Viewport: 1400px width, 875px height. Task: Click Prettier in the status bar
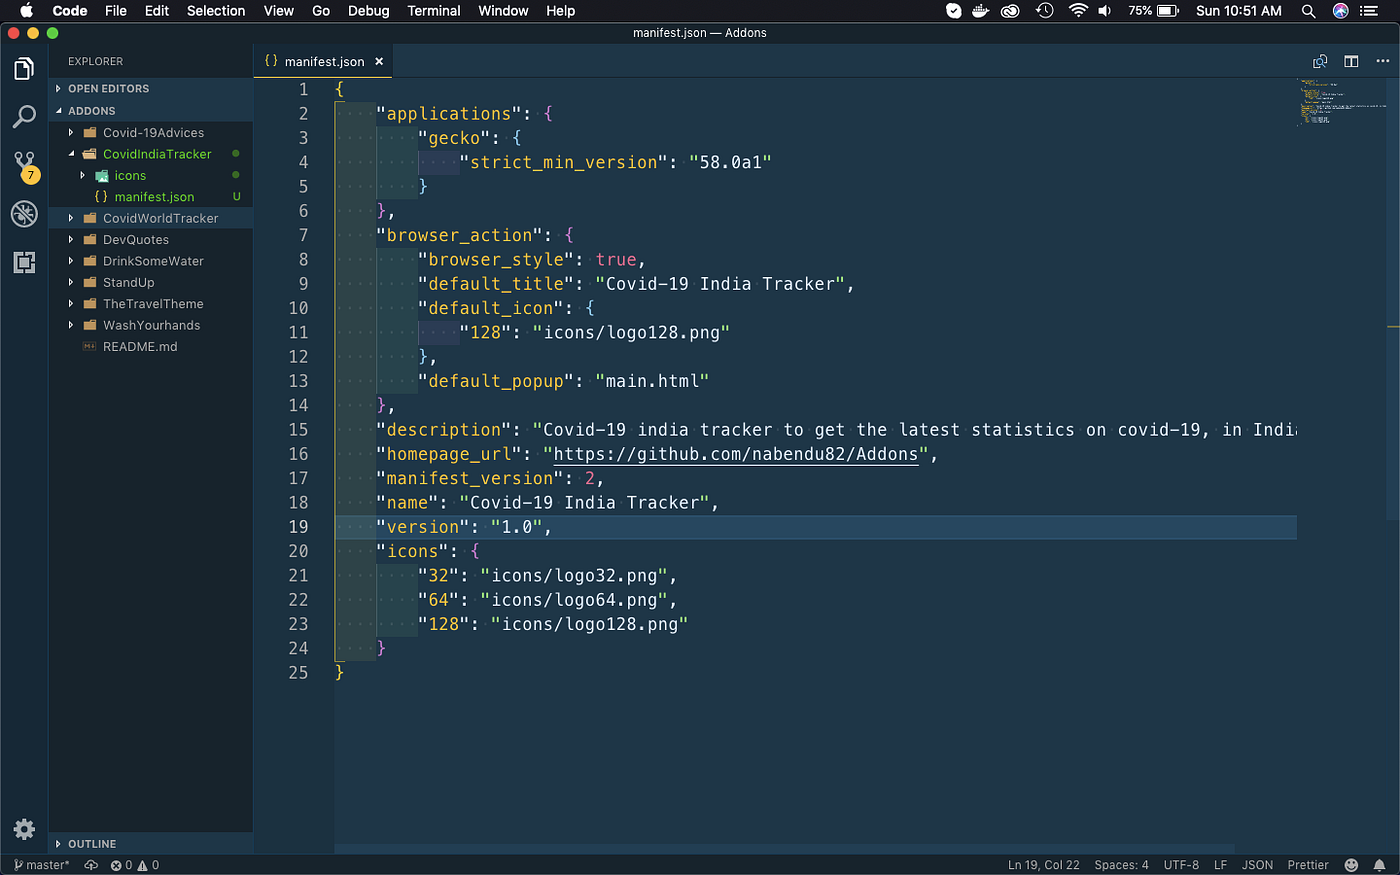point(1308,865)
